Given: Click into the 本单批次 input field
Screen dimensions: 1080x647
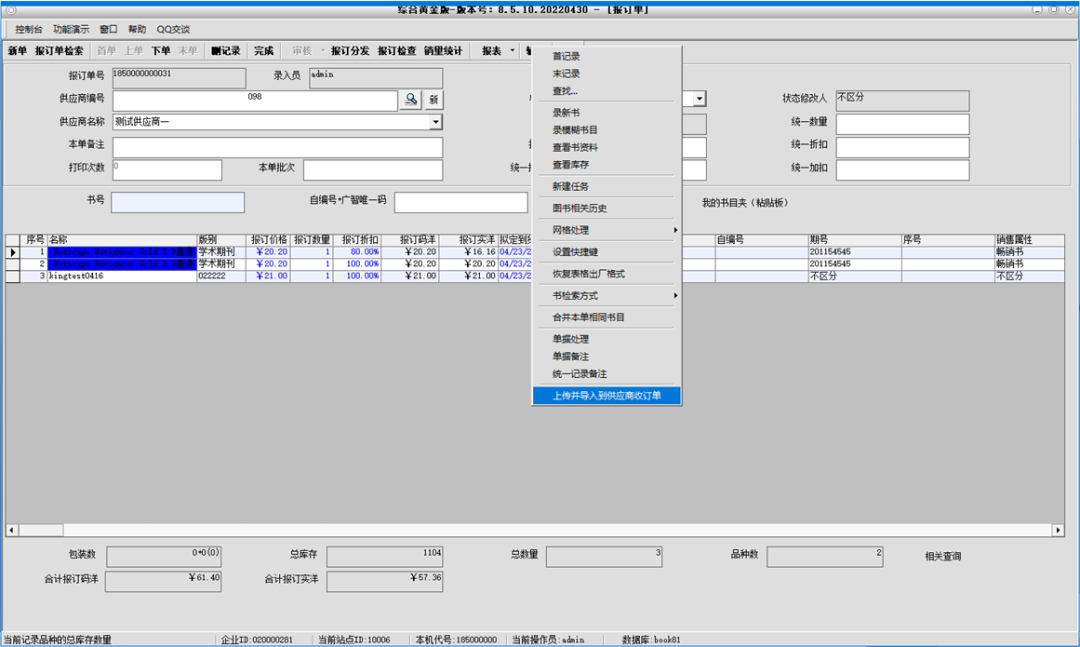Looking at the screenshot, I should point(373,170).
